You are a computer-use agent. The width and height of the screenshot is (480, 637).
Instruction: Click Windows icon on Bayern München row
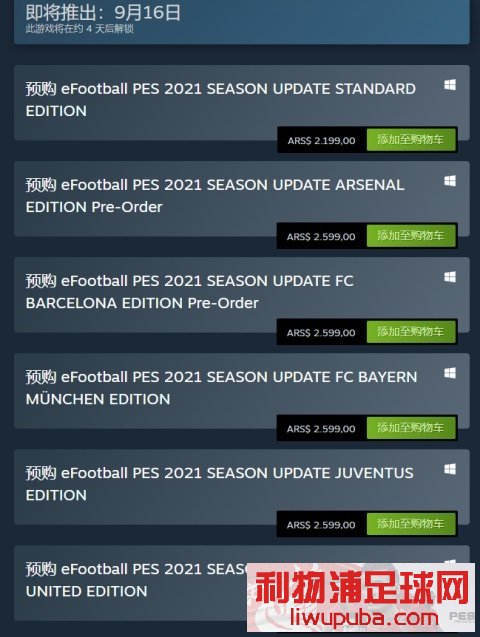tap(450, 373)
